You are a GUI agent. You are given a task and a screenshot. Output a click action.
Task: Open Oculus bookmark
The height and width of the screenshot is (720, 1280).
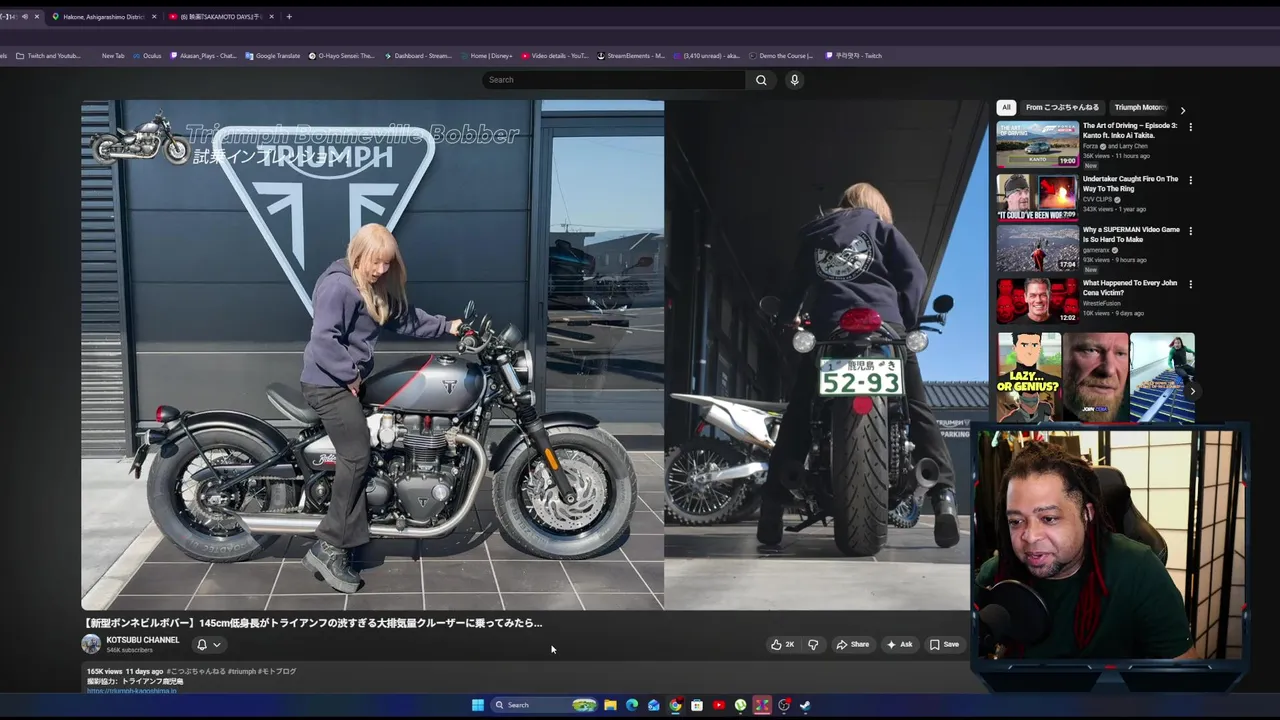pos(147,56)
